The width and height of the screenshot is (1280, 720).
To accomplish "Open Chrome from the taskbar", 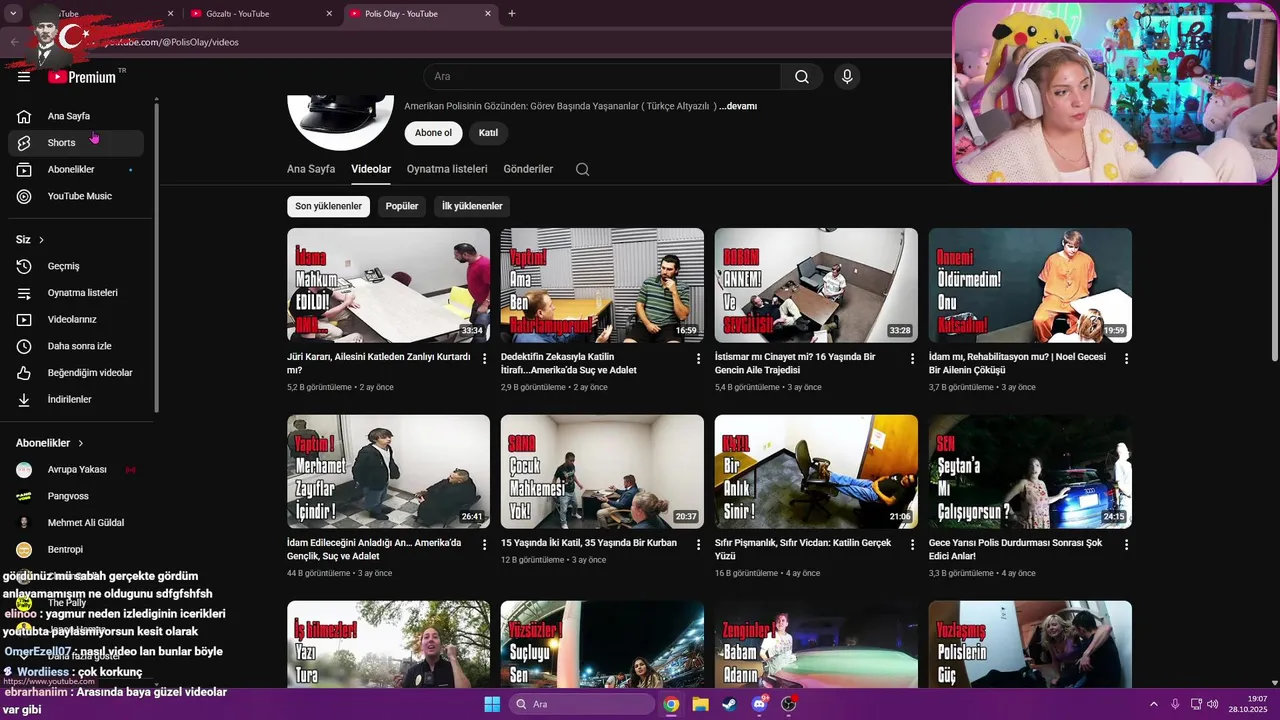I will 671,704.
